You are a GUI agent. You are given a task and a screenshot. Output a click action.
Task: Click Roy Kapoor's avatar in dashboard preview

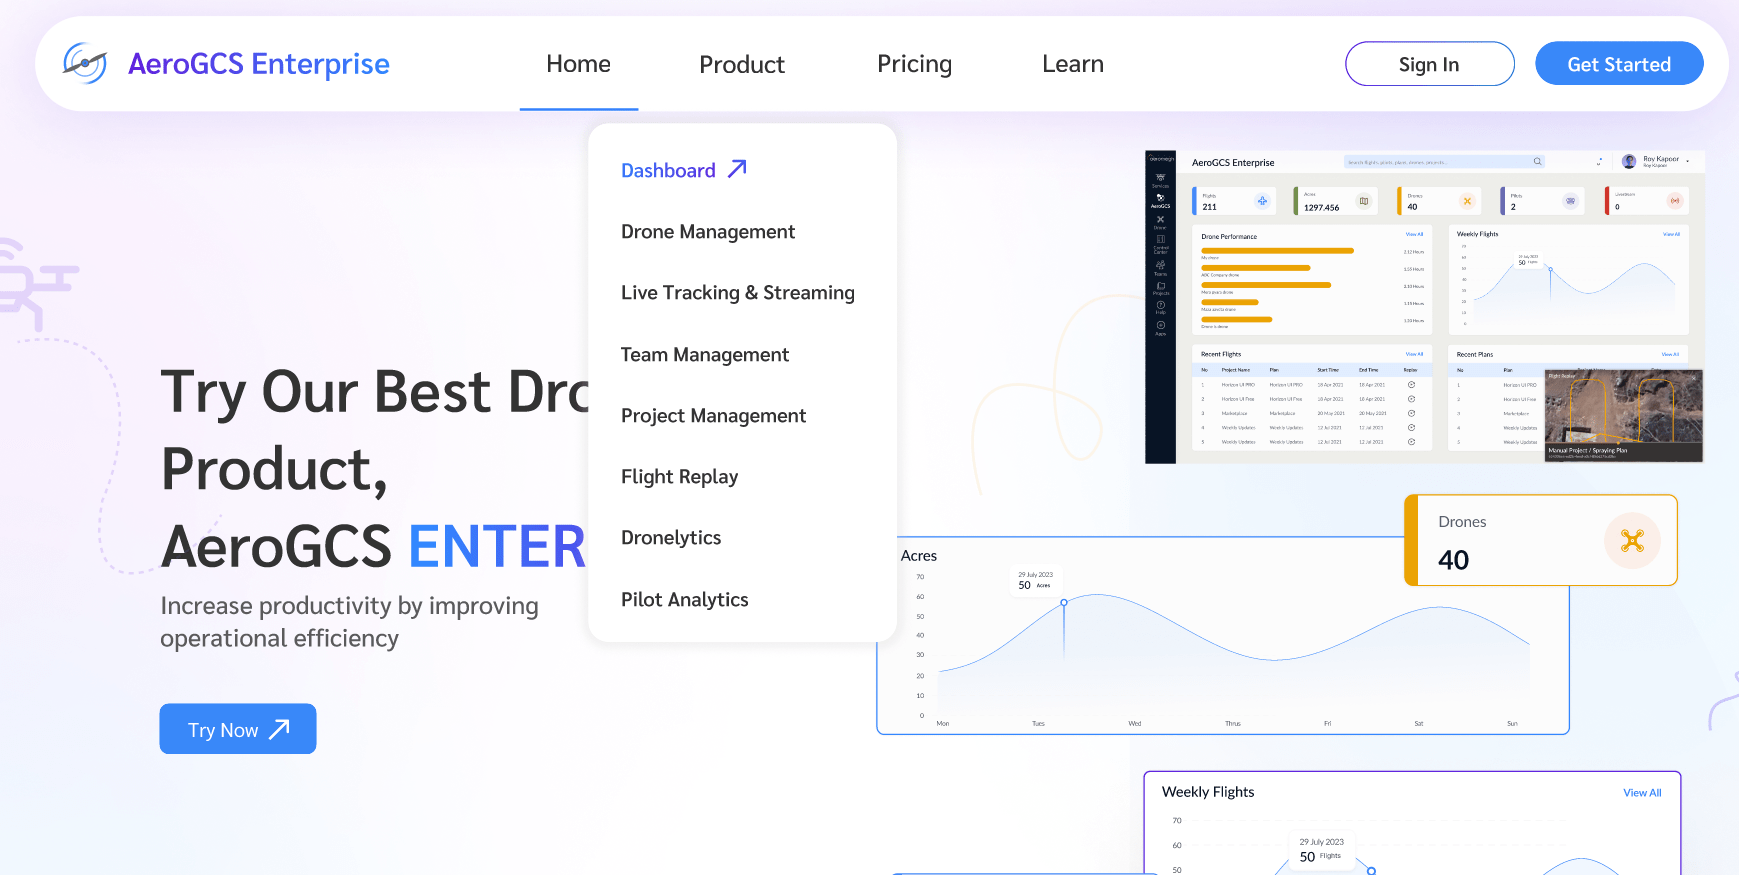(1629, 161)
